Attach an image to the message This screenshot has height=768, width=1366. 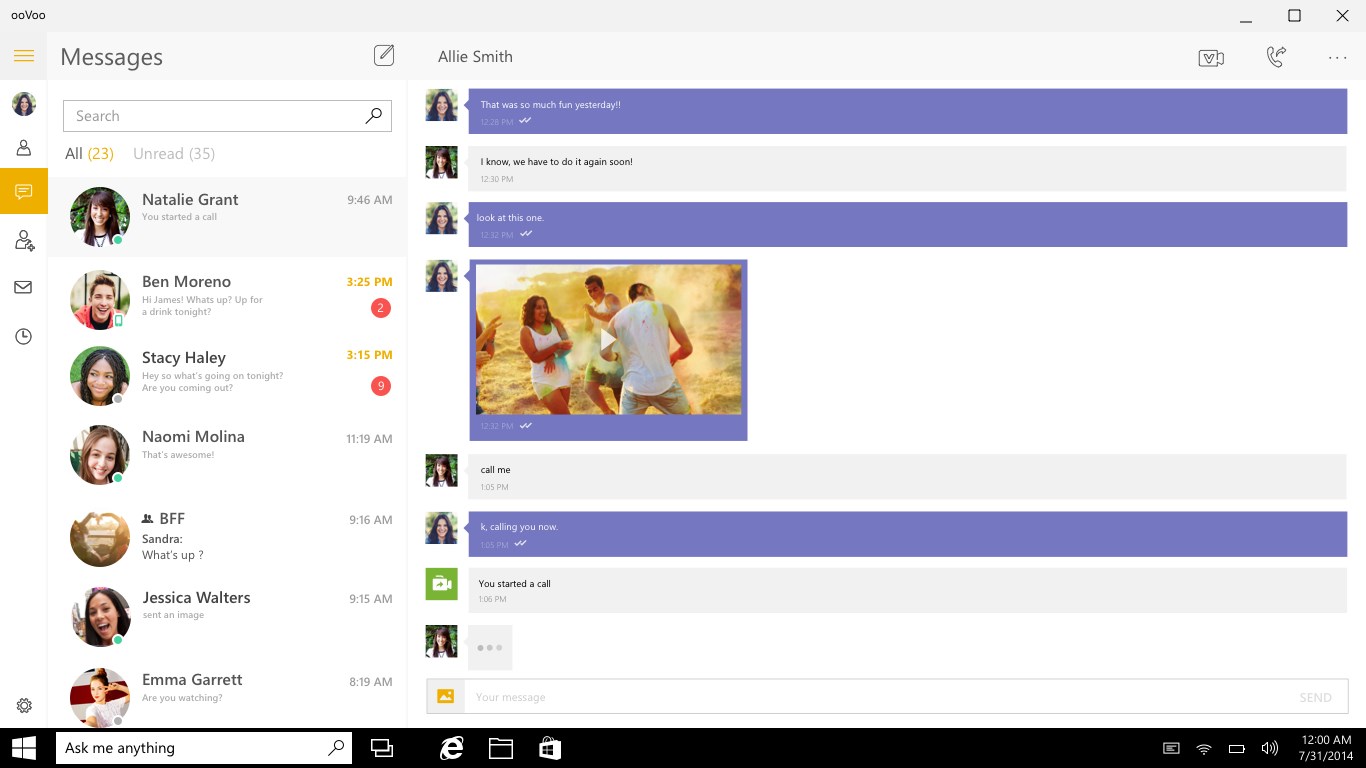pyautogui.click(x=446, y=697)
